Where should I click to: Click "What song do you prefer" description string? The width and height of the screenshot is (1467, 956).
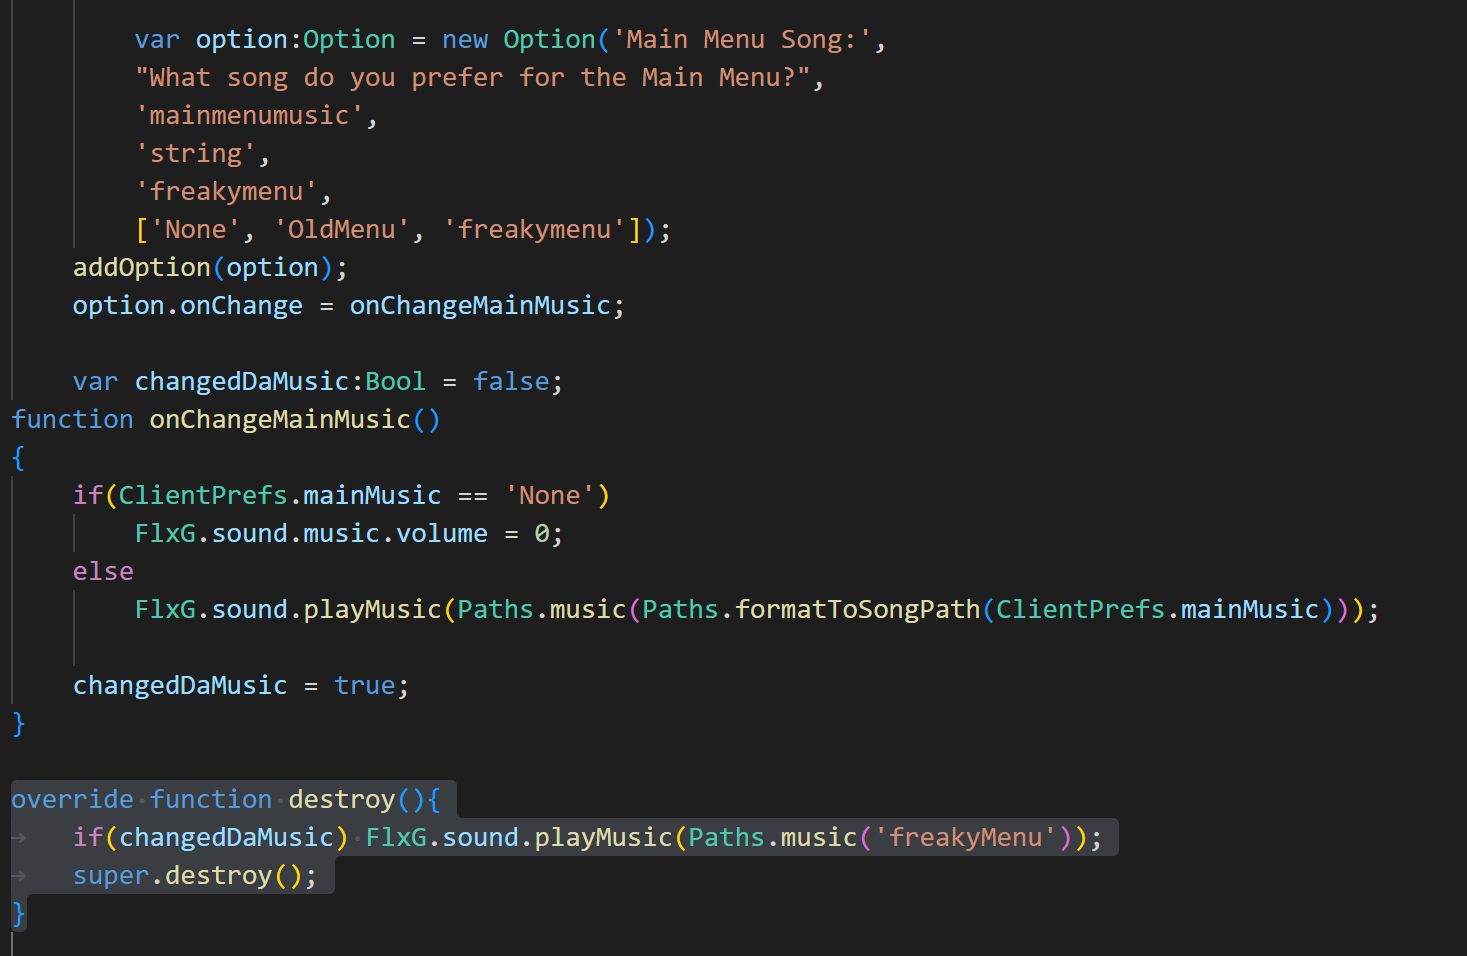click(473, 78)
